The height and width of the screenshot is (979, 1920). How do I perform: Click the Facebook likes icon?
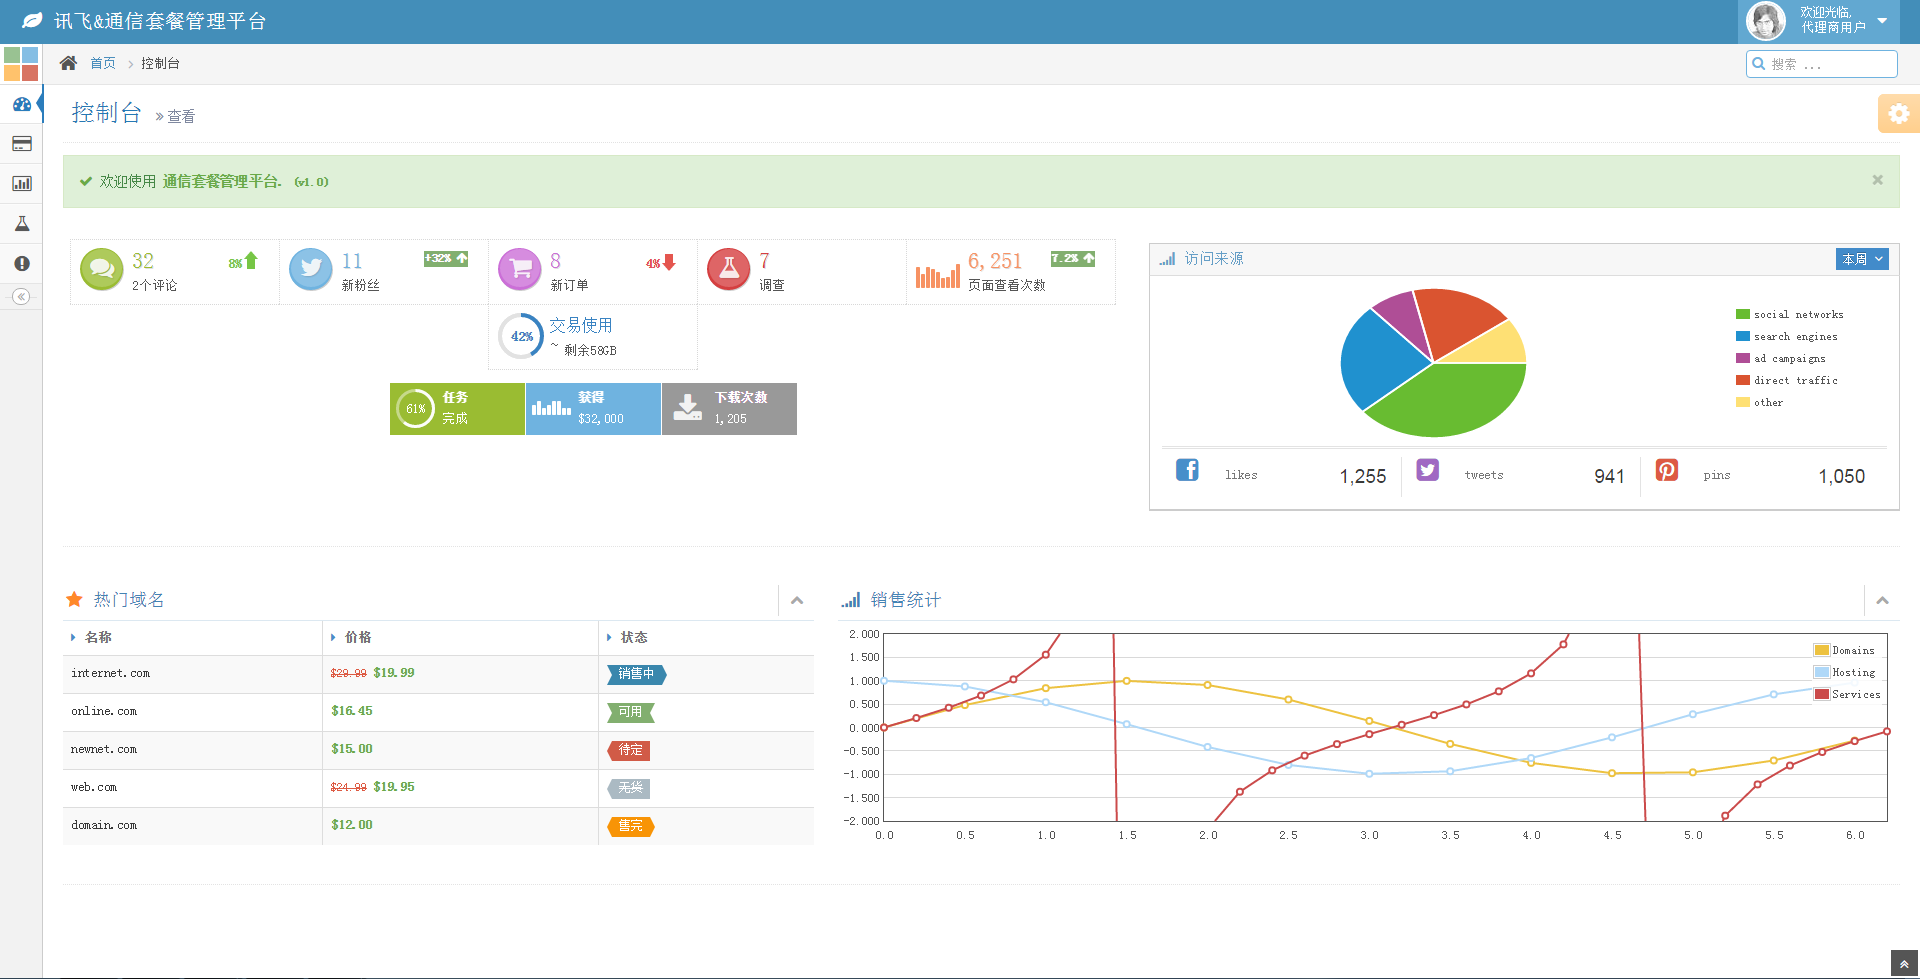pyautogui.click(x=1187, y=470)
